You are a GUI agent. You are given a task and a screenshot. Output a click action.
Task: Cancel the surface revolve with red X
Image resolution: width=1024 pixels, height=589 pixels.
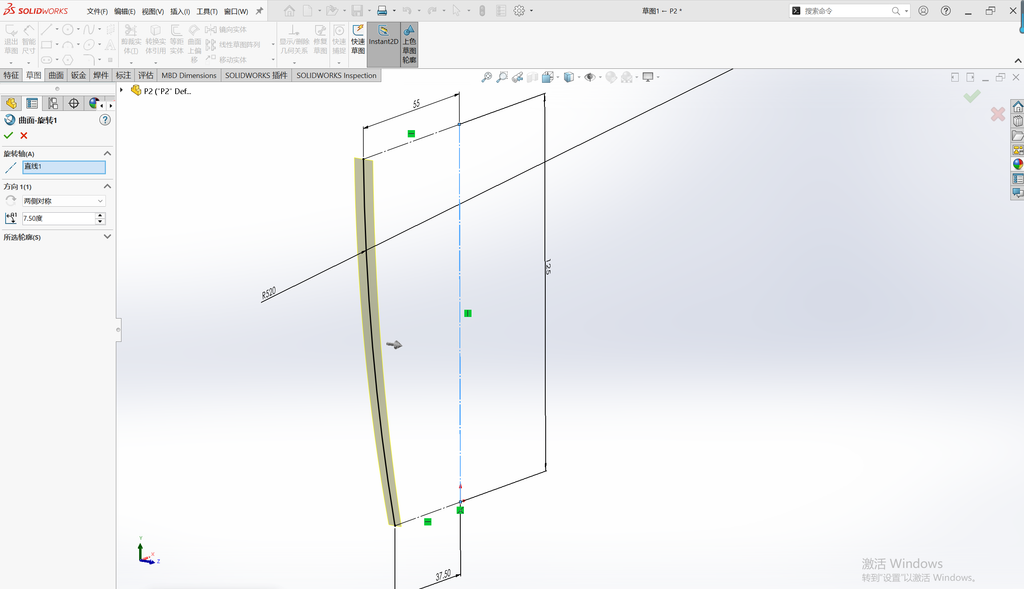pyautogui.click(x=24, y=135)
